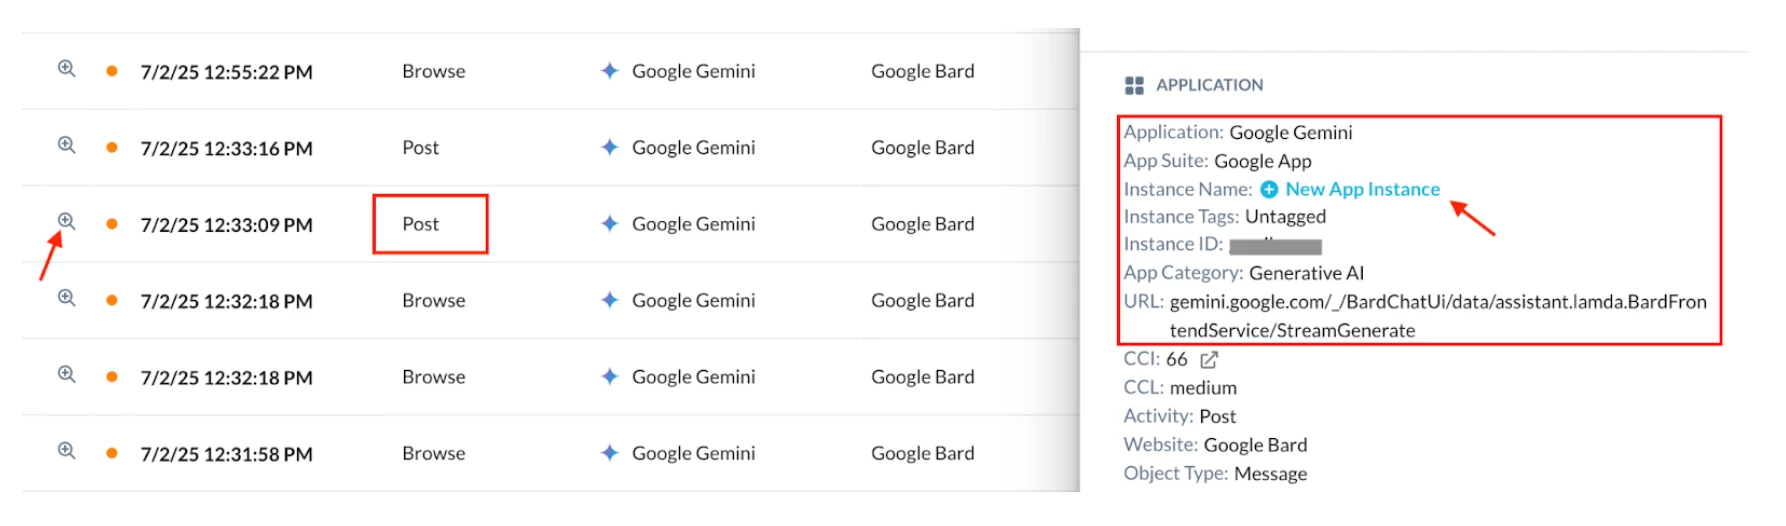Viewport: 1786px width, 526px height.
Task: Open the New App Instance link
Action: (1362, 189)
